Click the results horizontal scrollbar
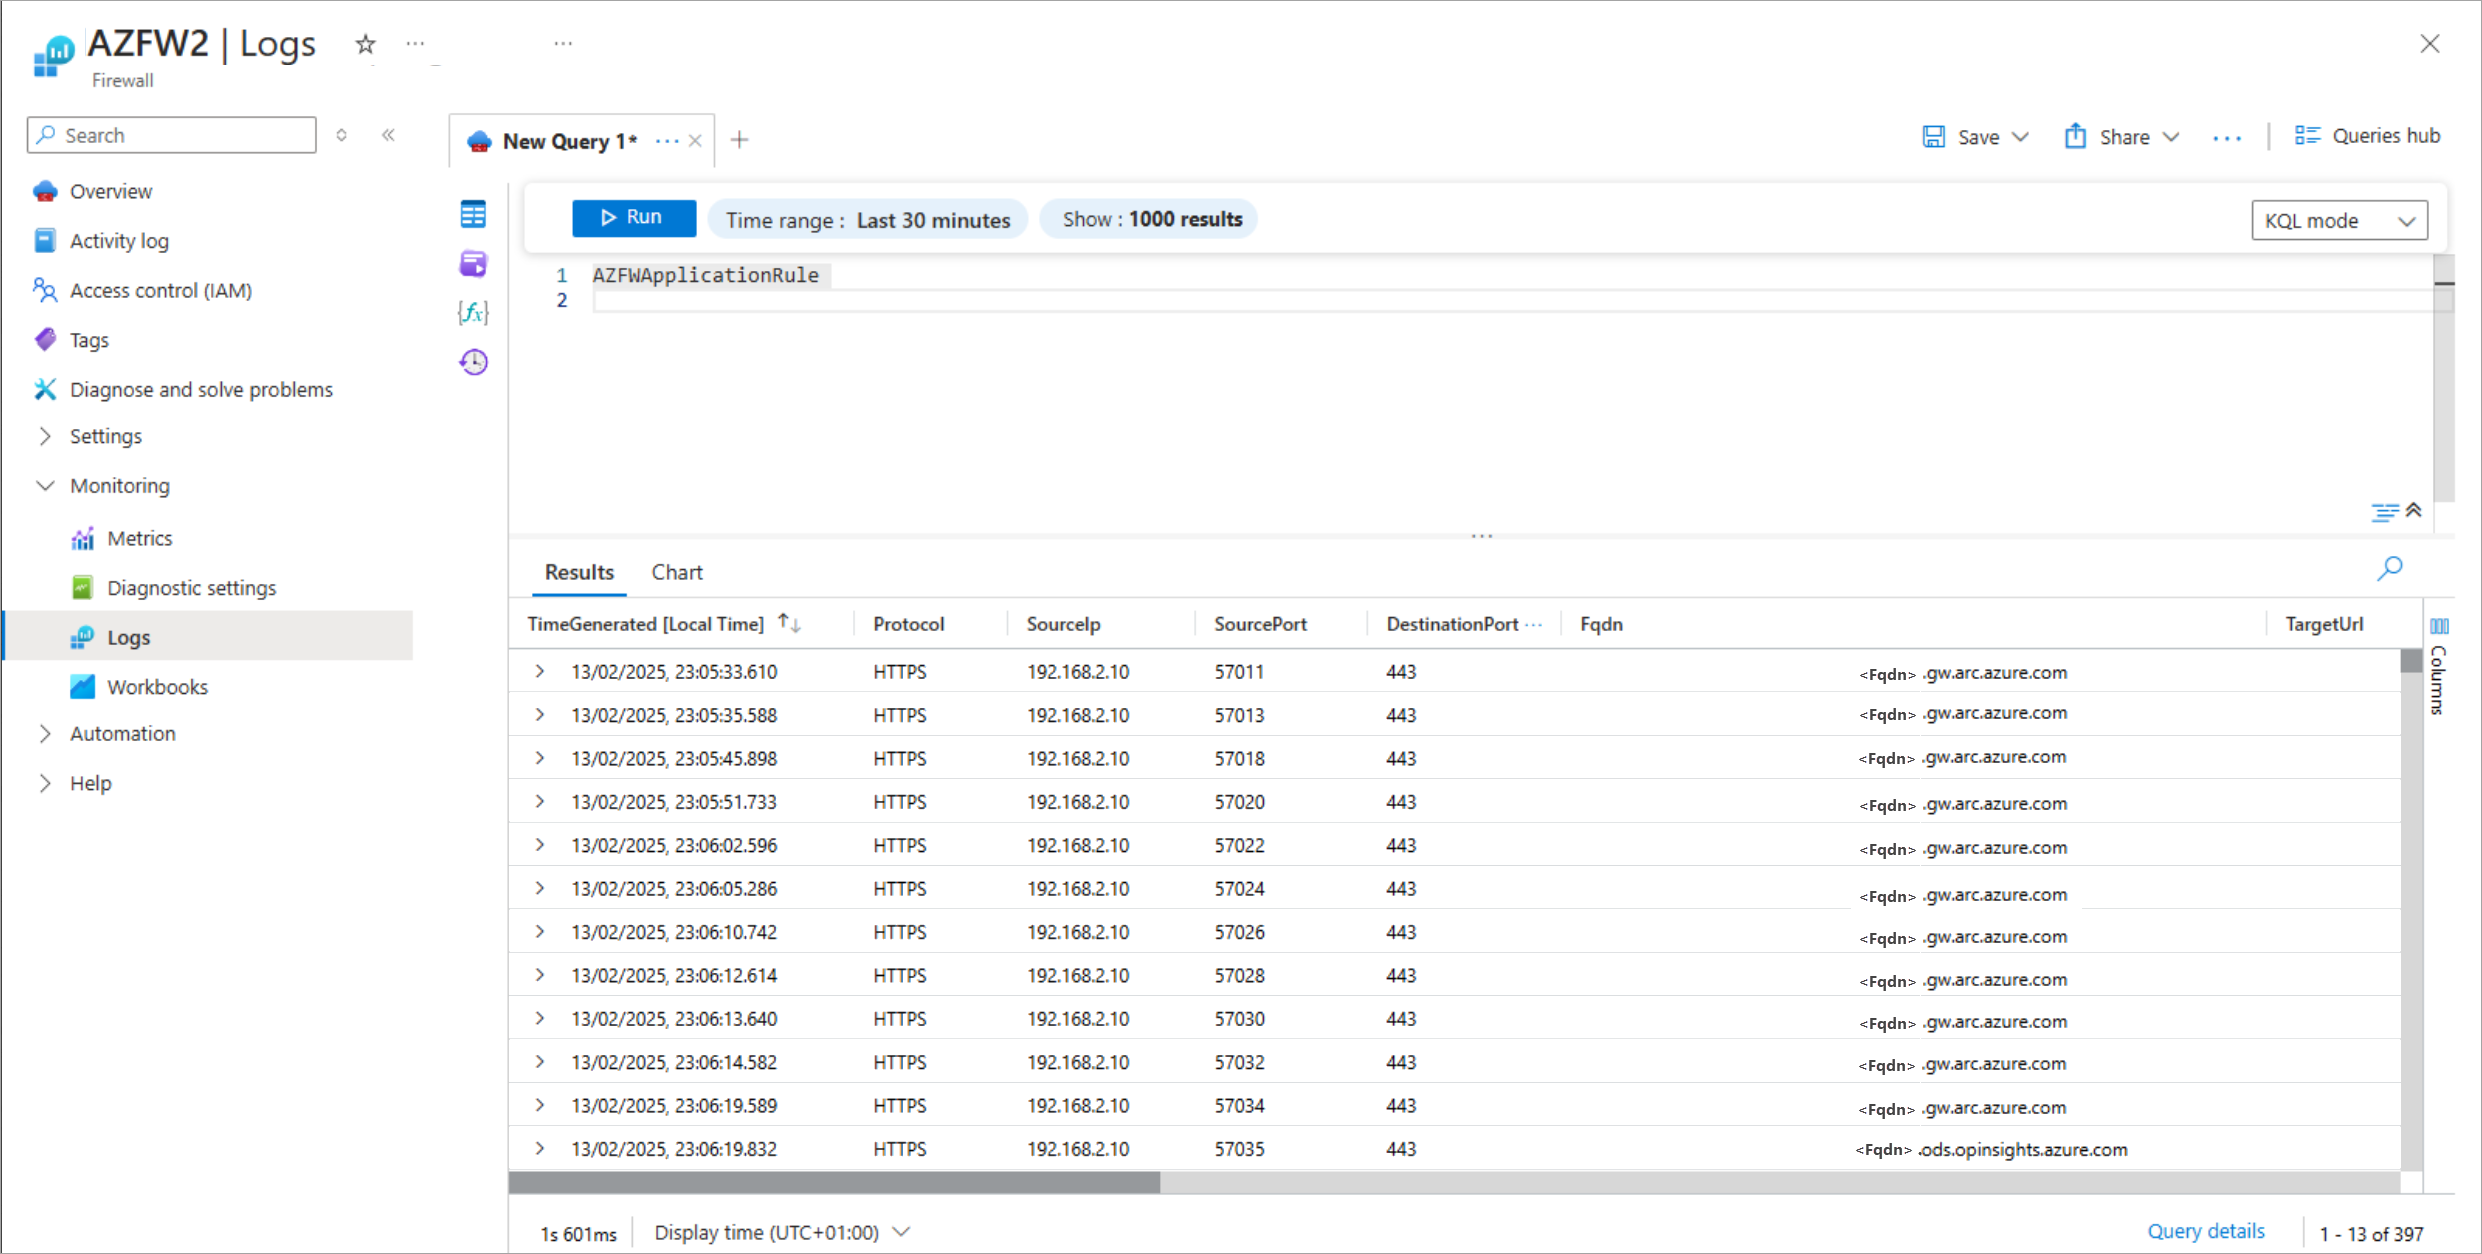The height and width of the screenshot is (1254, 2482). (834, 1183)
